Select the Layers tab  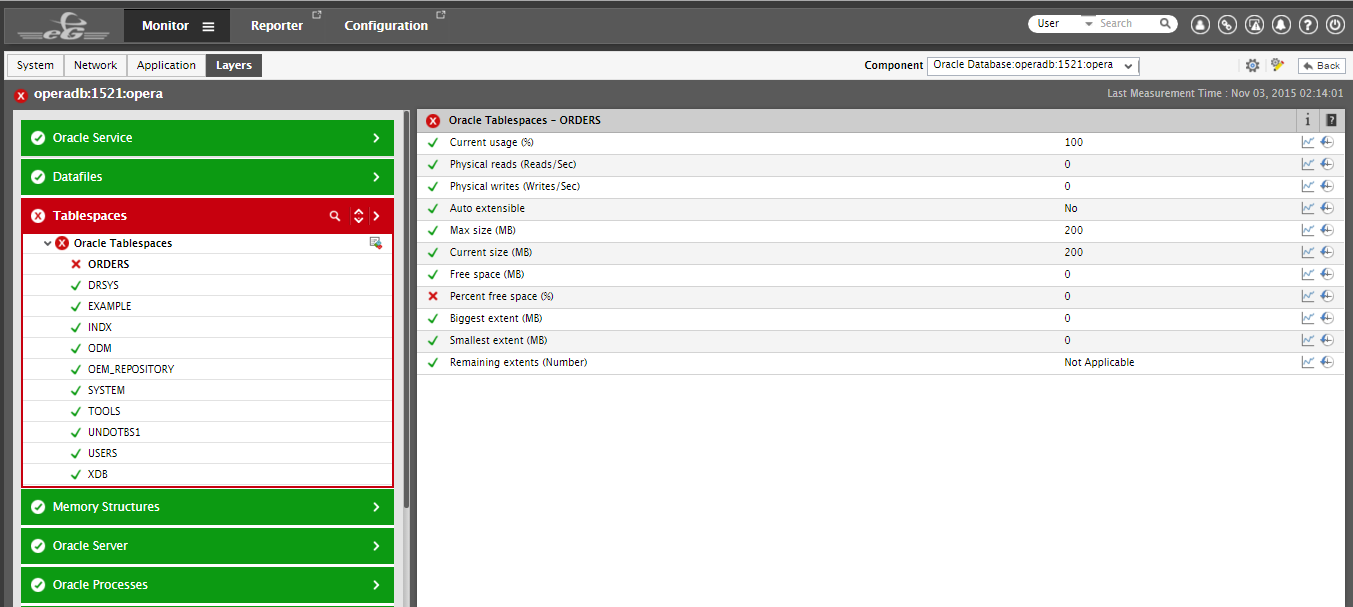234,65
